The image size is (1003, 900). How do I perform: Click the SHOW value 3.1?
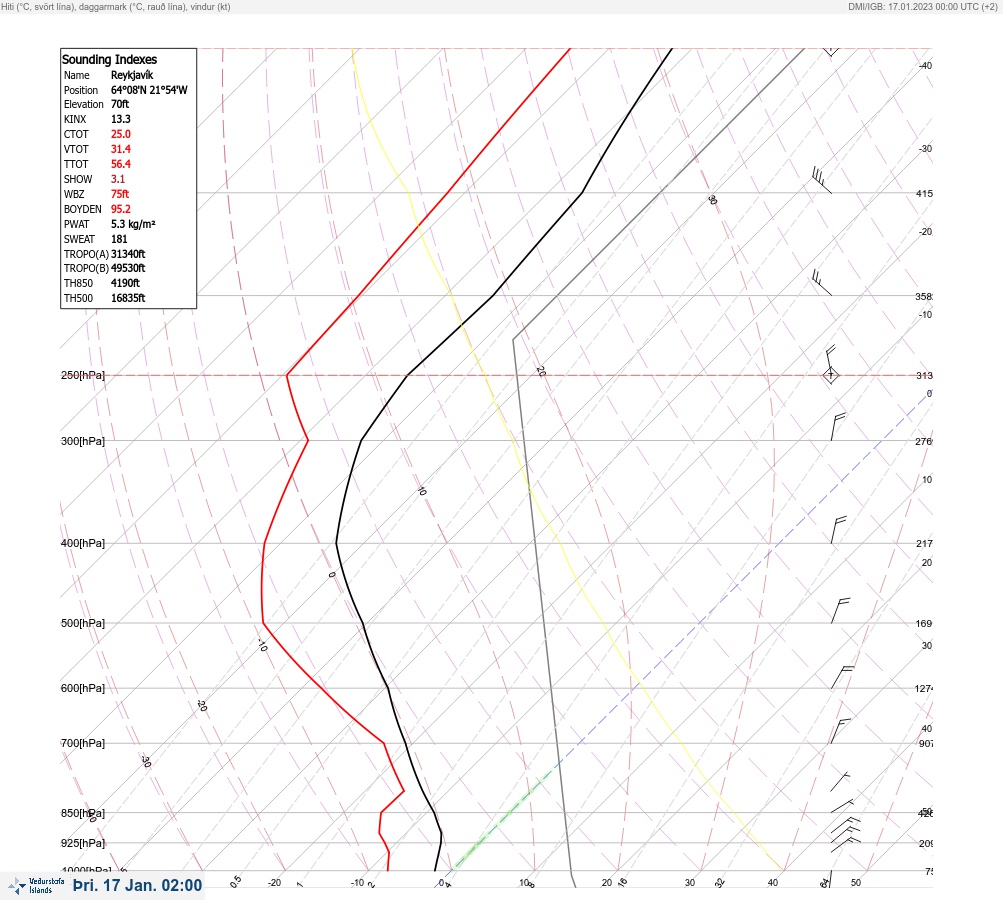tap(118, 179)
